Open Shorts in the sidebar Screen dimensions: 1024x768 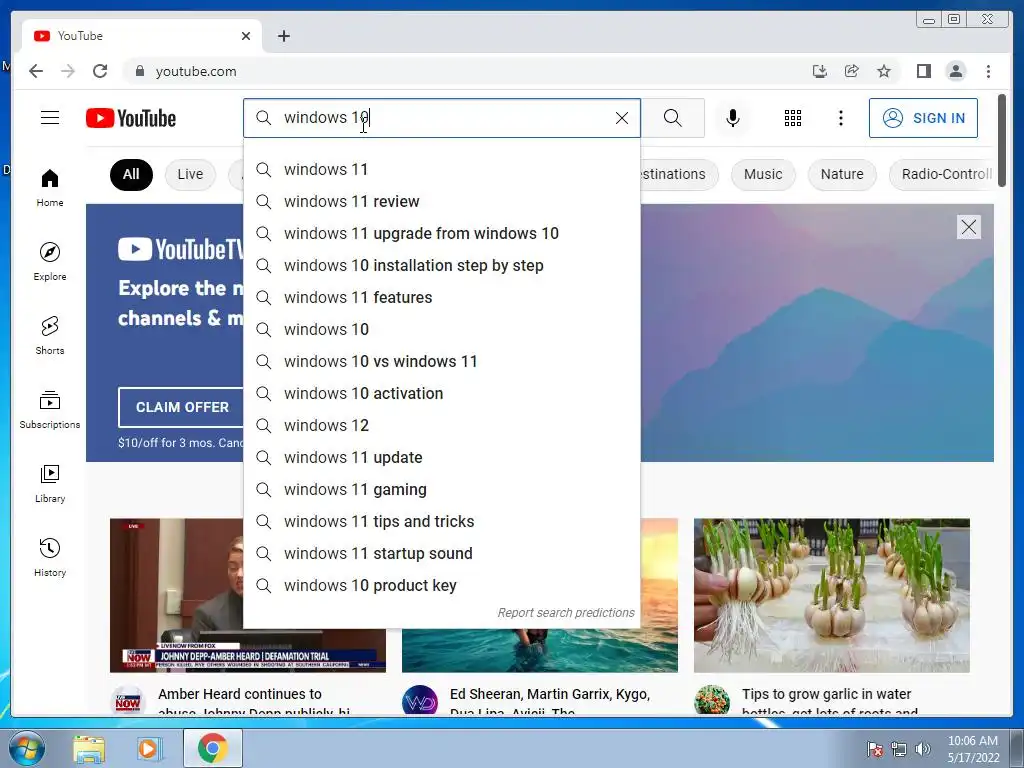tap(50, 335)
